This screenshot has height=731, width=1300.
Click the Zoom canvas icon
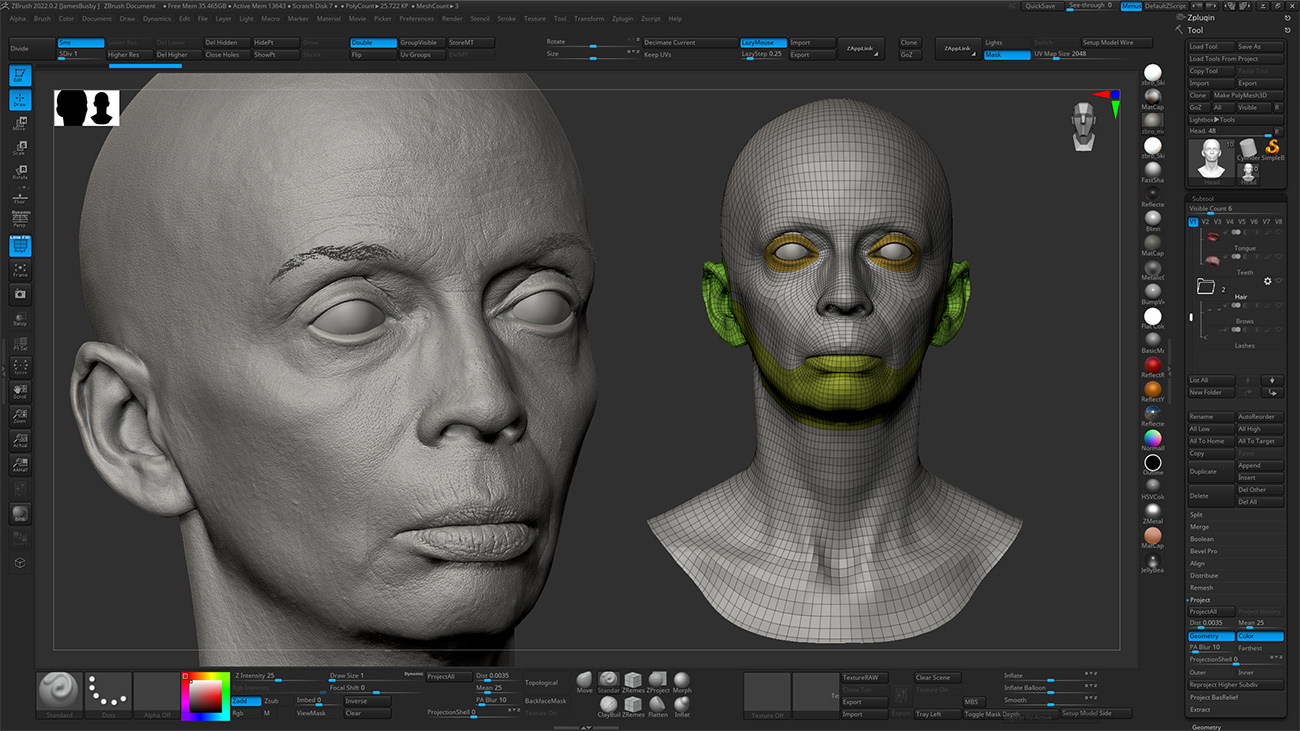(20, 416)
